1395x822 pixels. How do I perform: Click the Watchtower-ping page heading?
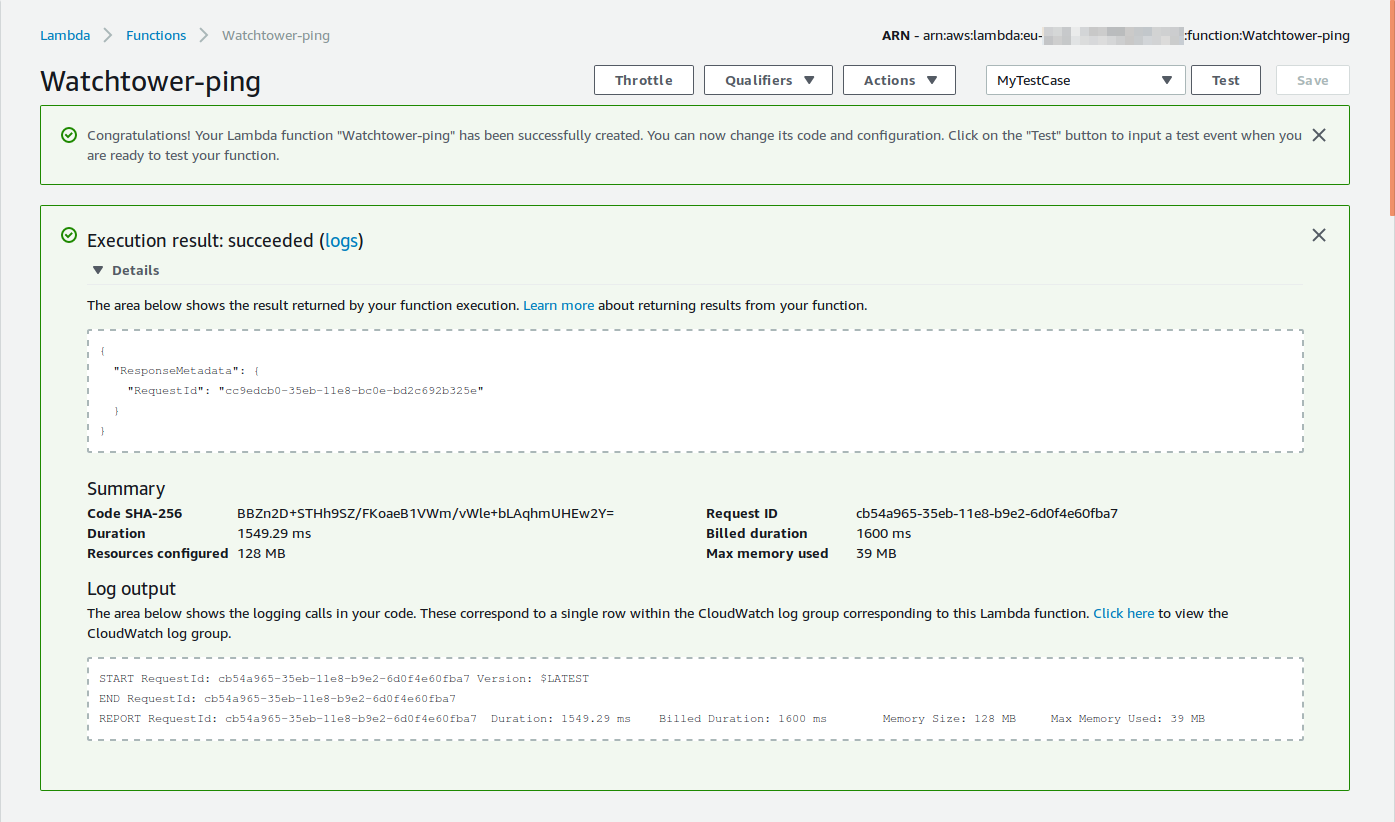tap(151, 81)
